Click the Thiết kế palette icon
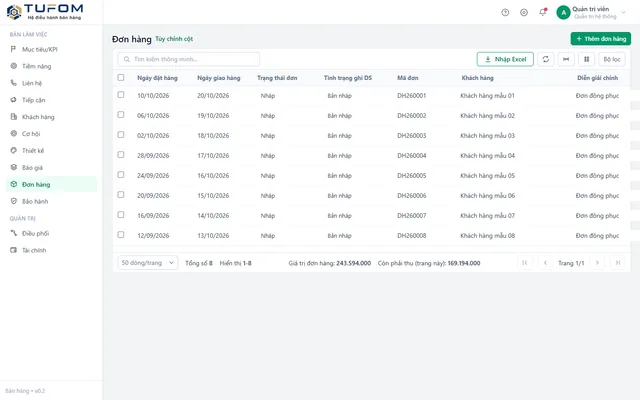Screen dimensions: 640x400 [13, 150]
